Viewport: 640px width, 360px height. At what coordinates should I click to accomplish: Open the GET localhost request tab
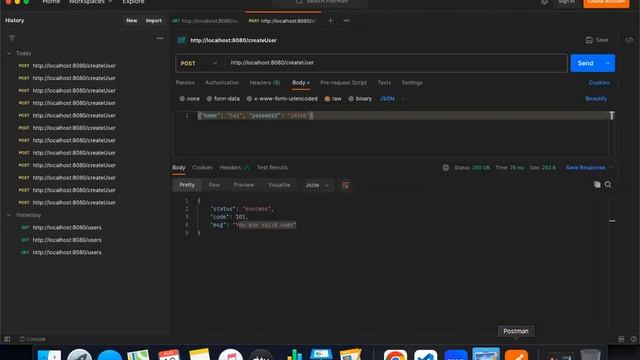pos(206,21)
